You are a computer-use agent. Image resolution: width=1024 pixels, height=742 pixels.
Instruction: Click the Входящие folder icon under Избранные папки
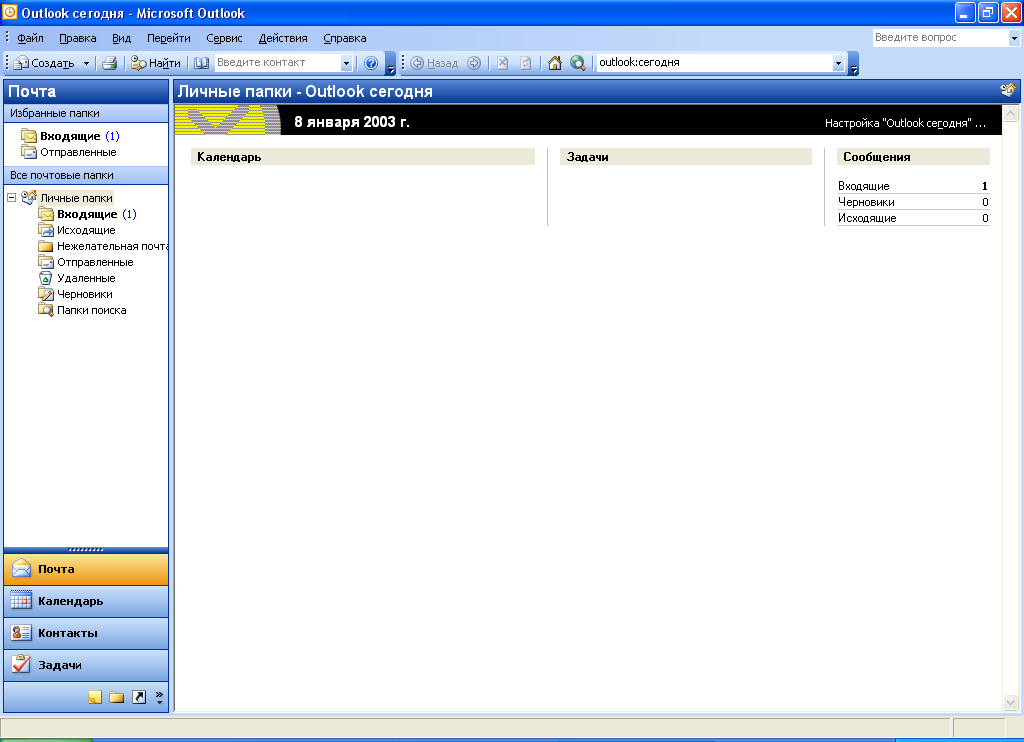click(x=29, y=136)
